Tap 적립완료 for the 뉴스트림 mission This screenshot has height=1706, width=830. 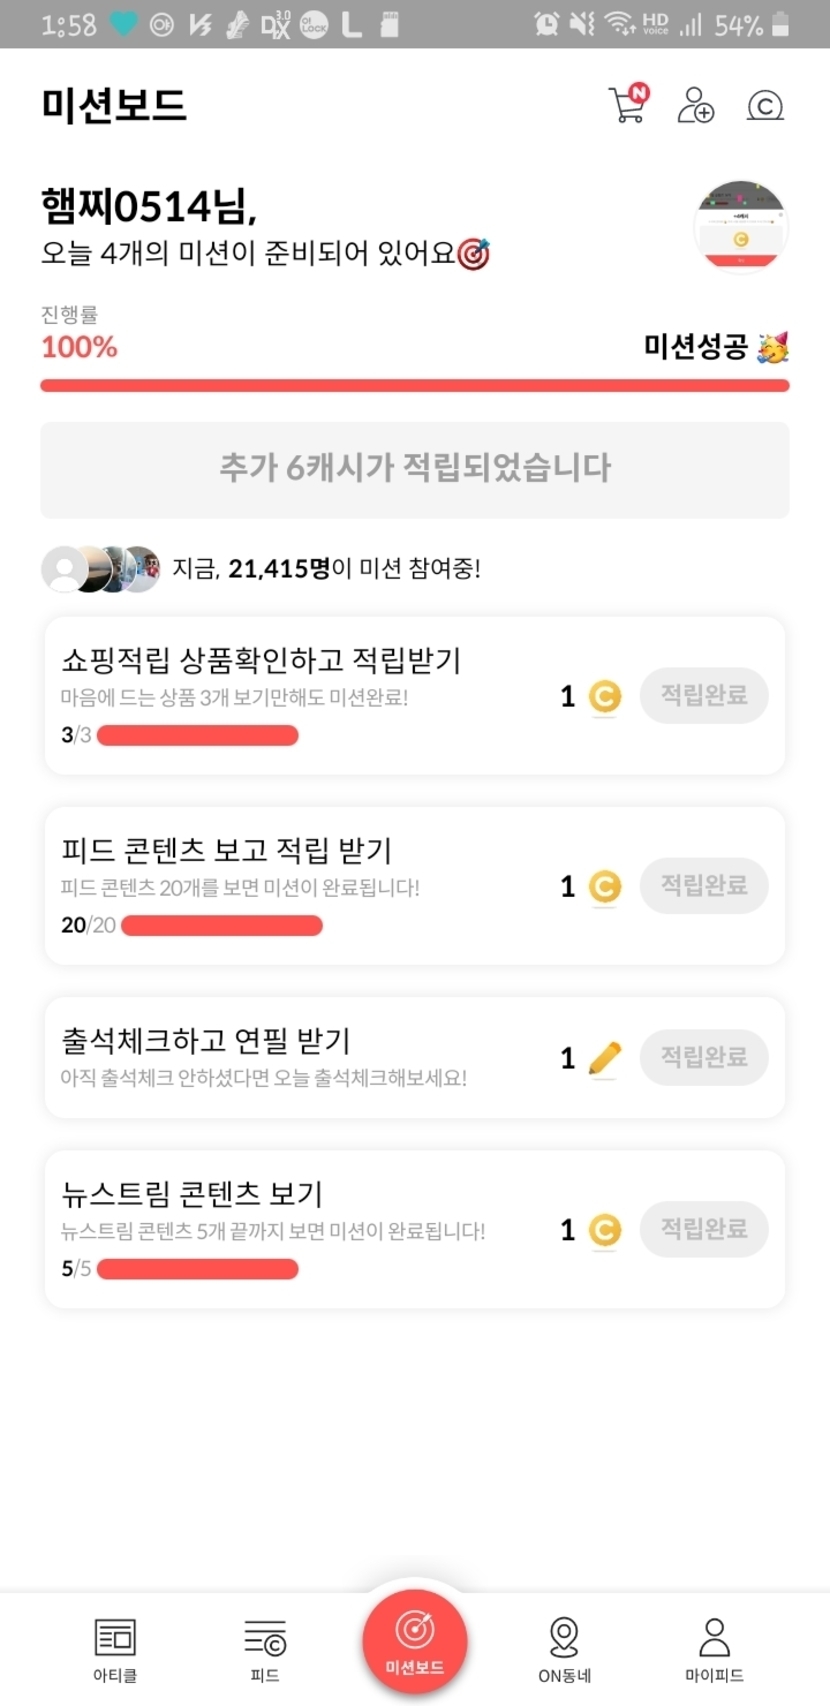coord(704,1229)
